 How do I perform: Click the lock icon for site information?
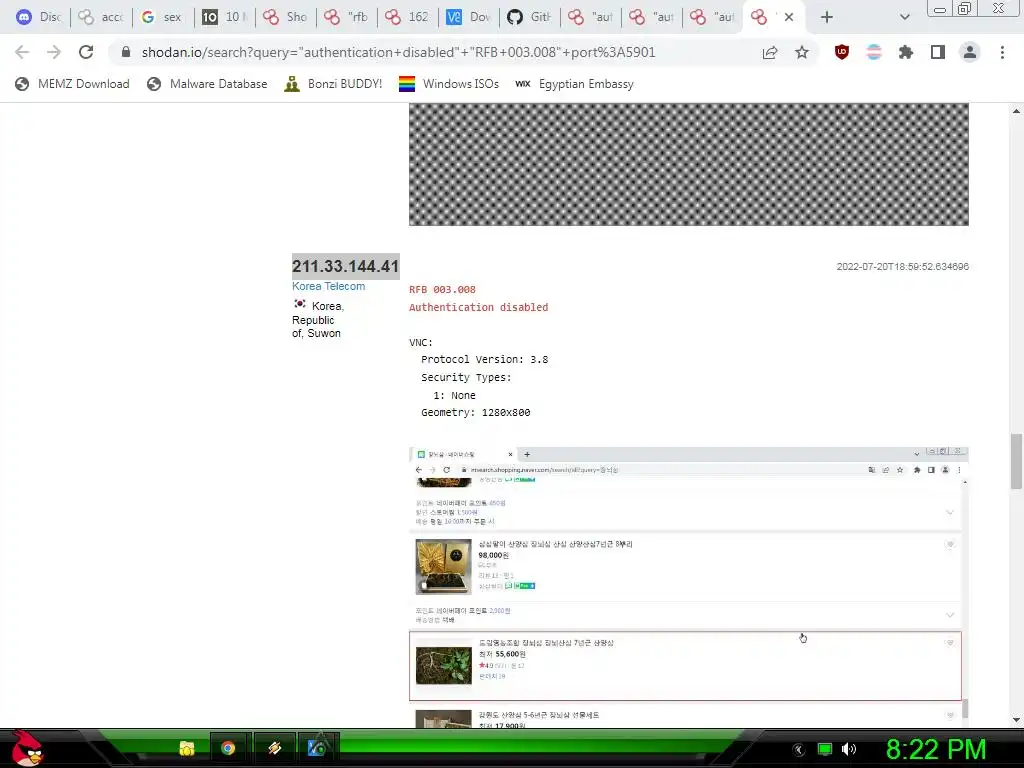pos(126,52)
